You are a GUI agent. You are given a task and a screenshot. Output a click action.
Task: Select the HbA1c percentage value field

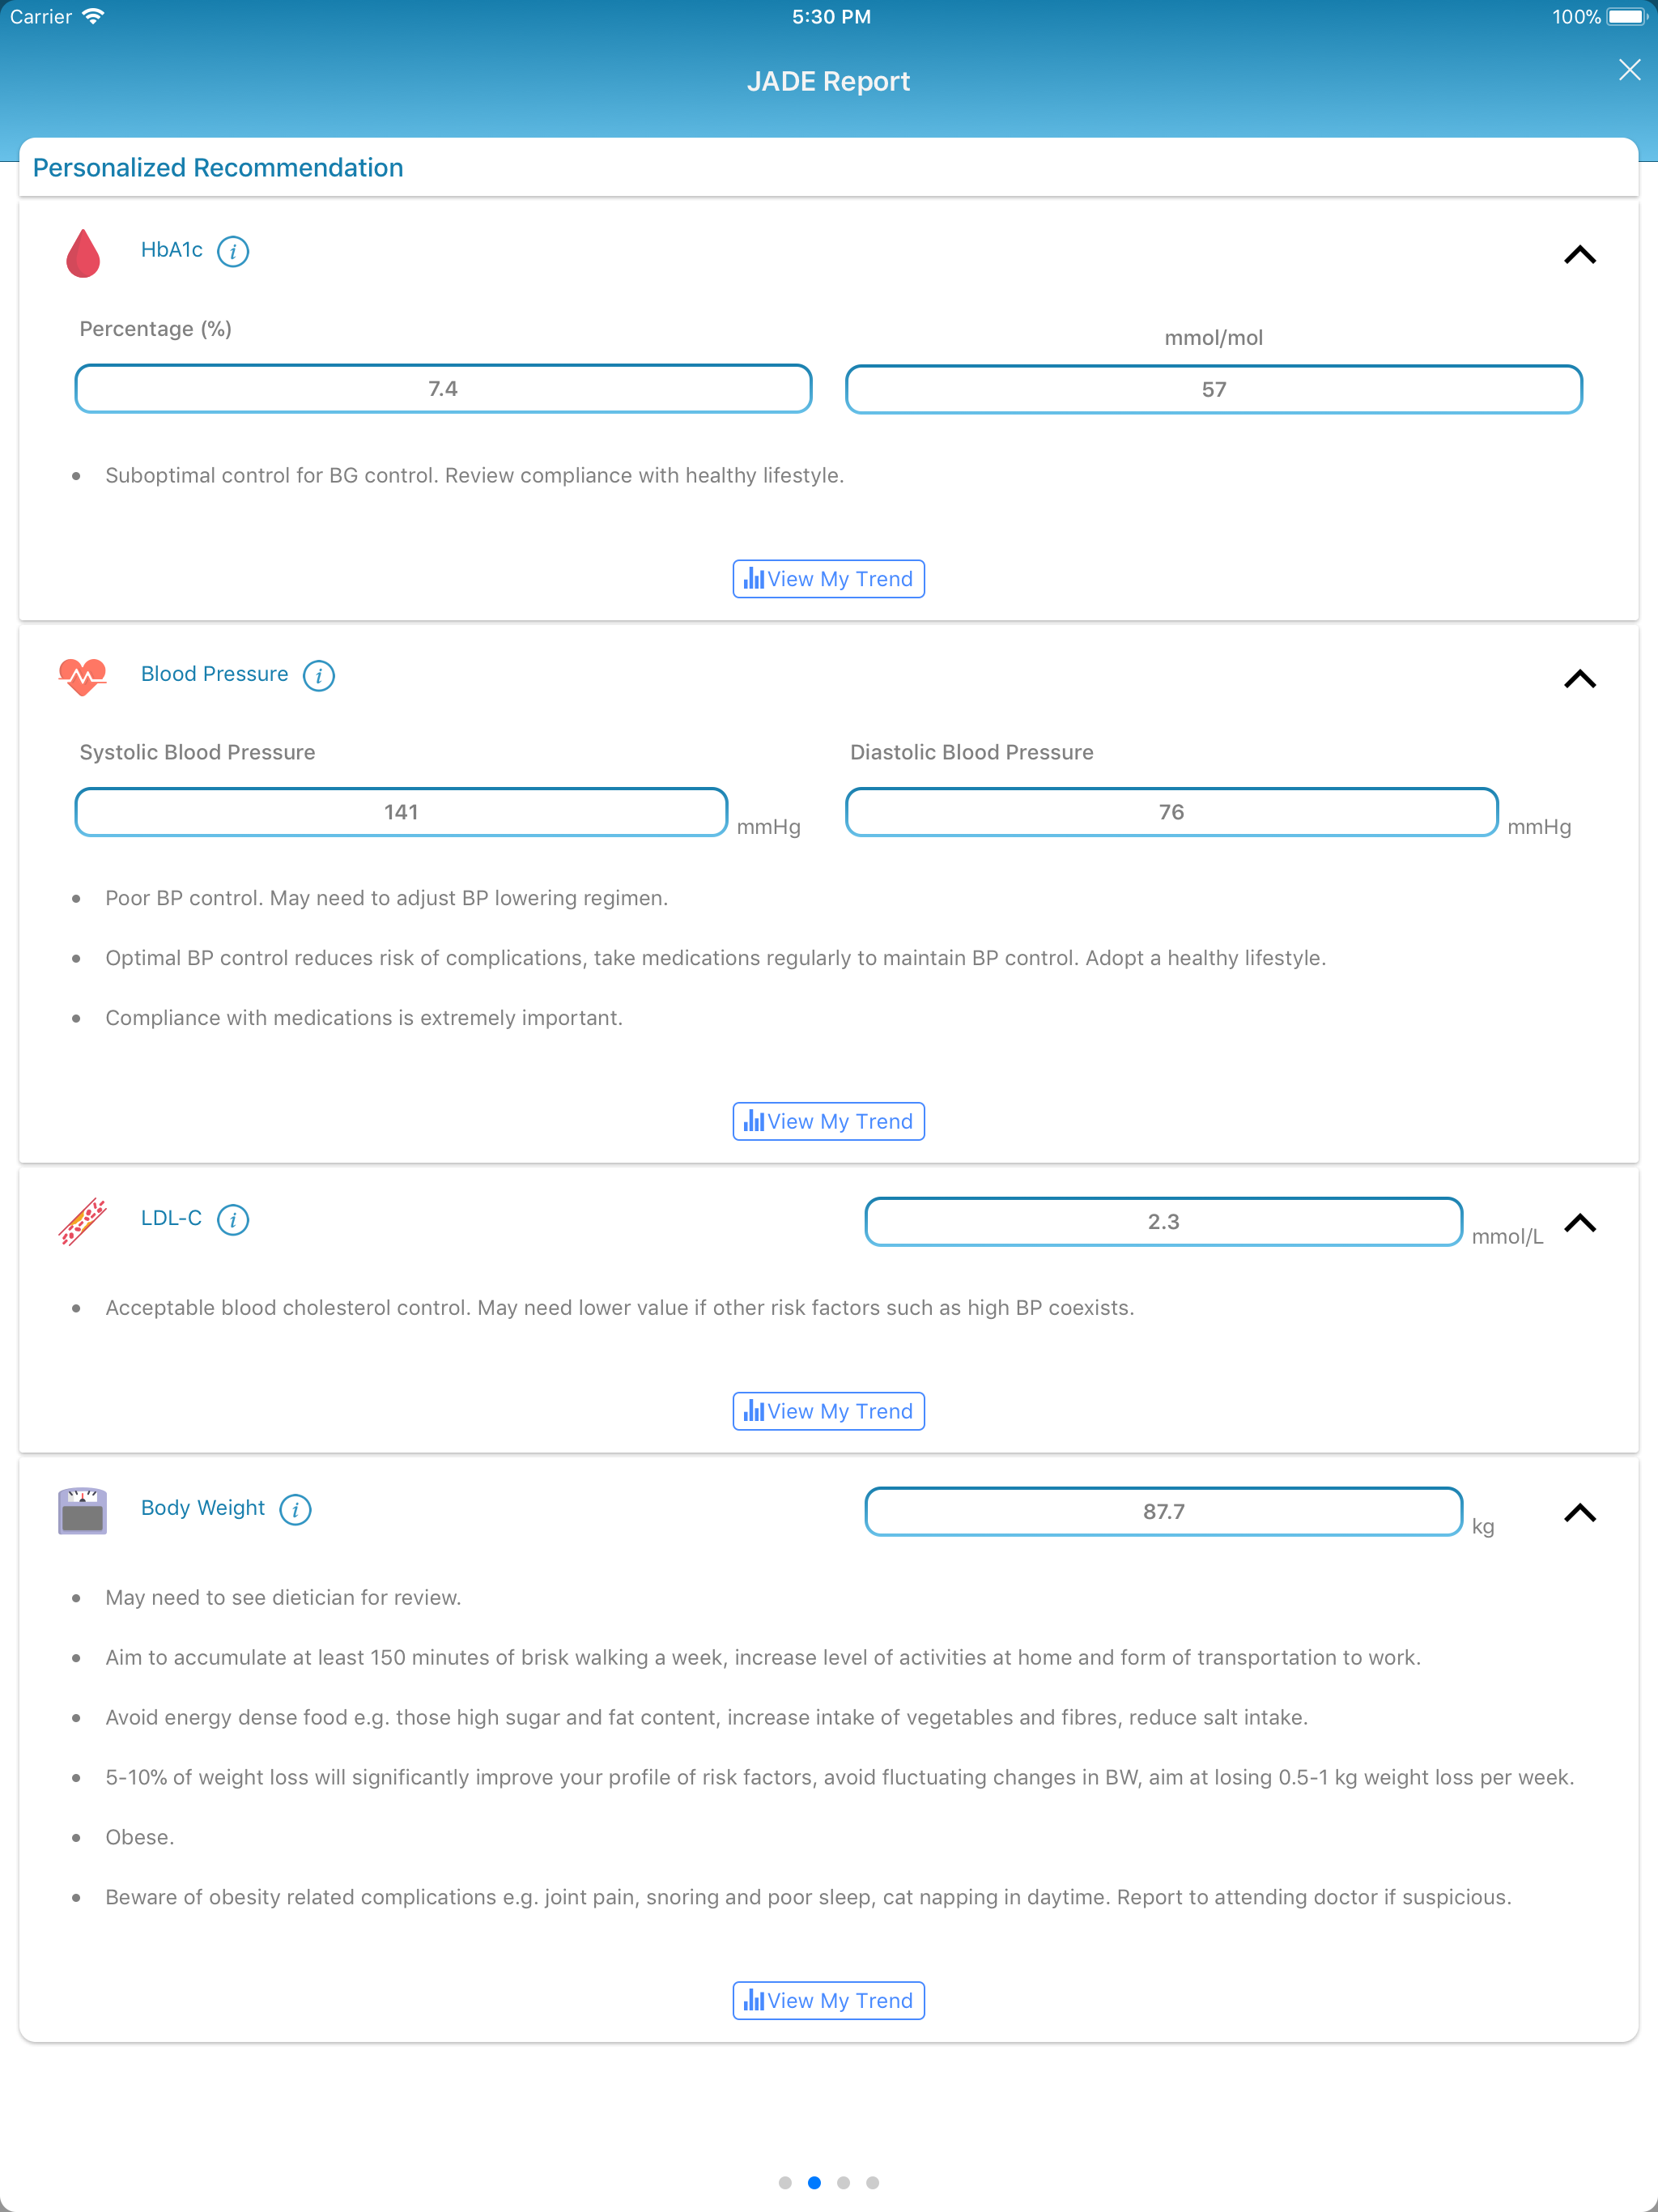click(443, 388)
